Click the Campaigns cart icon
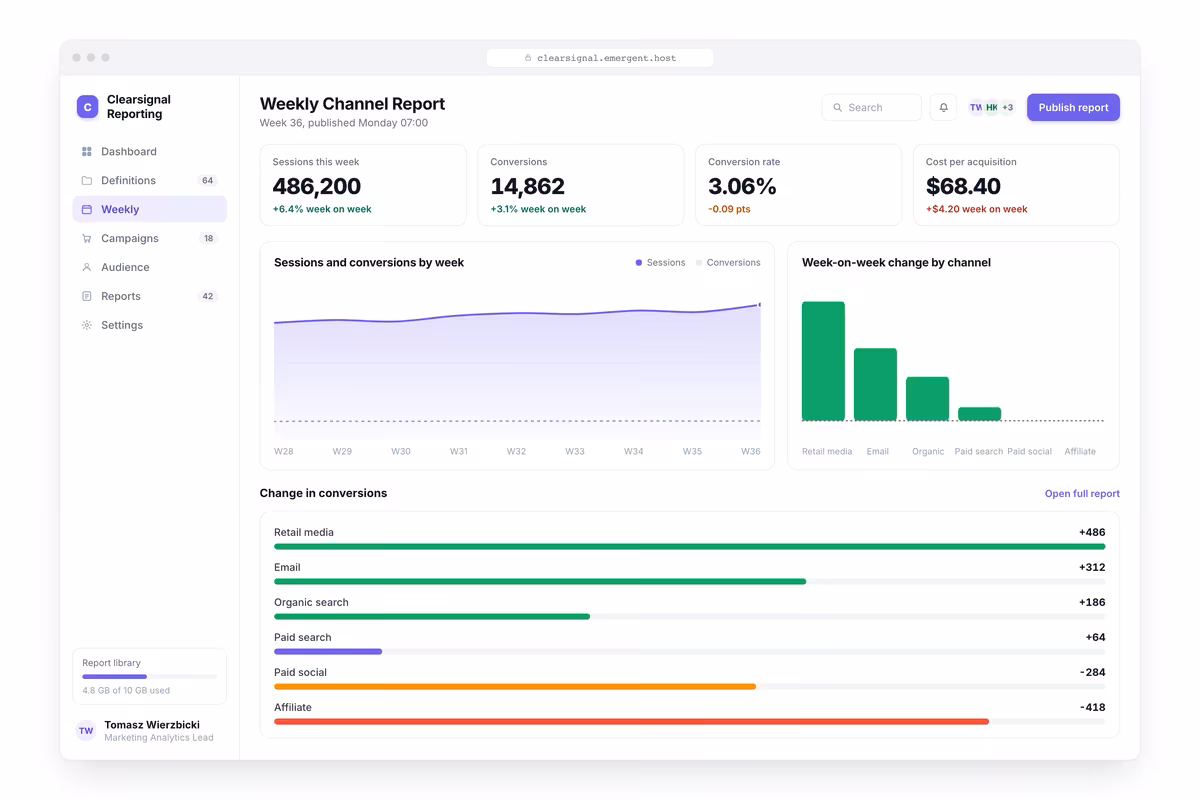Viewport: 1200px width, 800px height. 87,239
